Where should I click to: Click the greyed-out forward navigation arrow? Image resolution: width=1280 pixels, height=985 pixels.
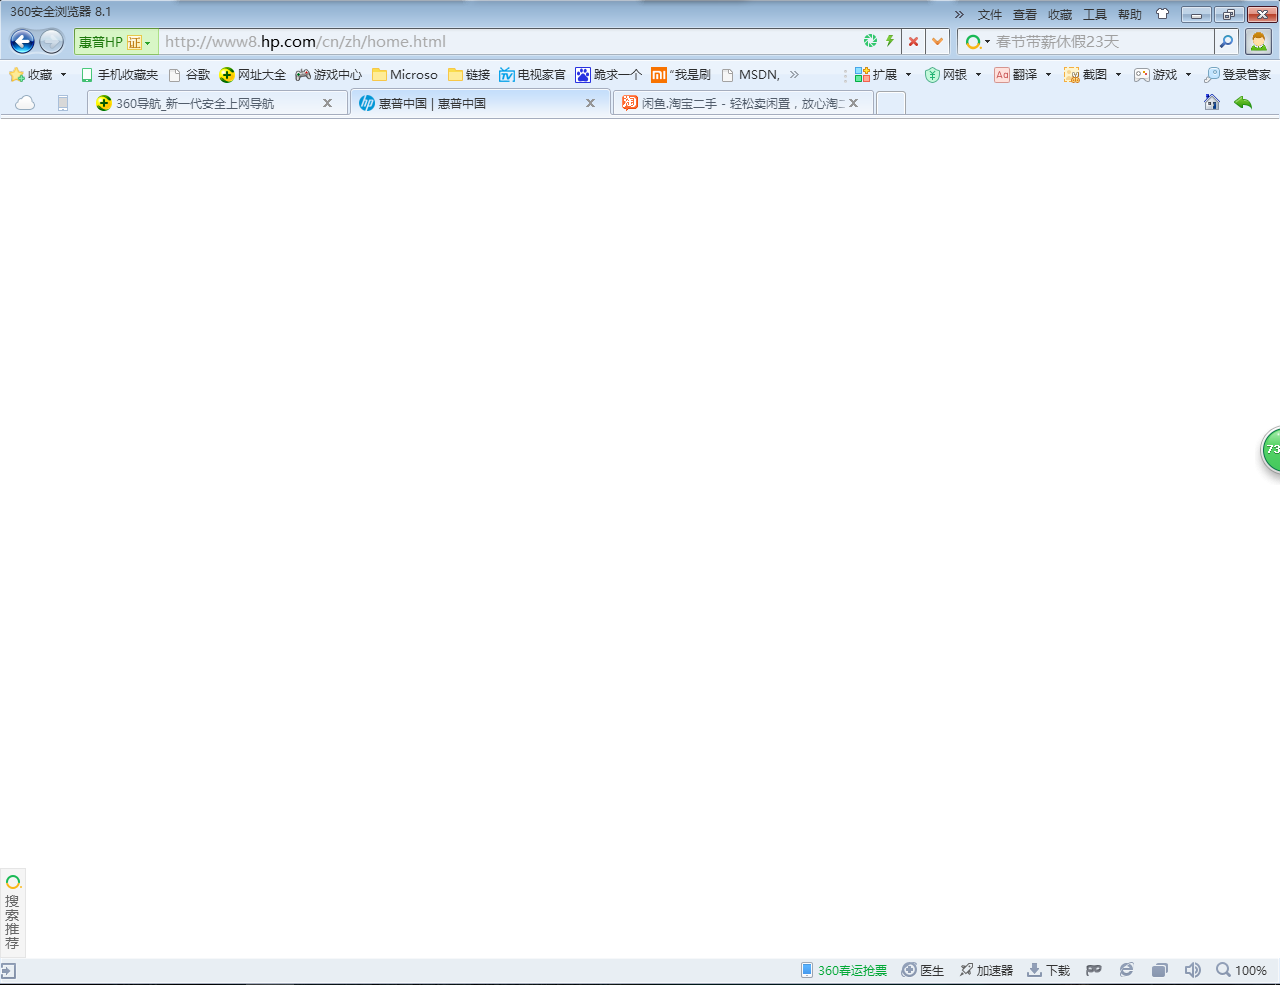tap(52, 41)
